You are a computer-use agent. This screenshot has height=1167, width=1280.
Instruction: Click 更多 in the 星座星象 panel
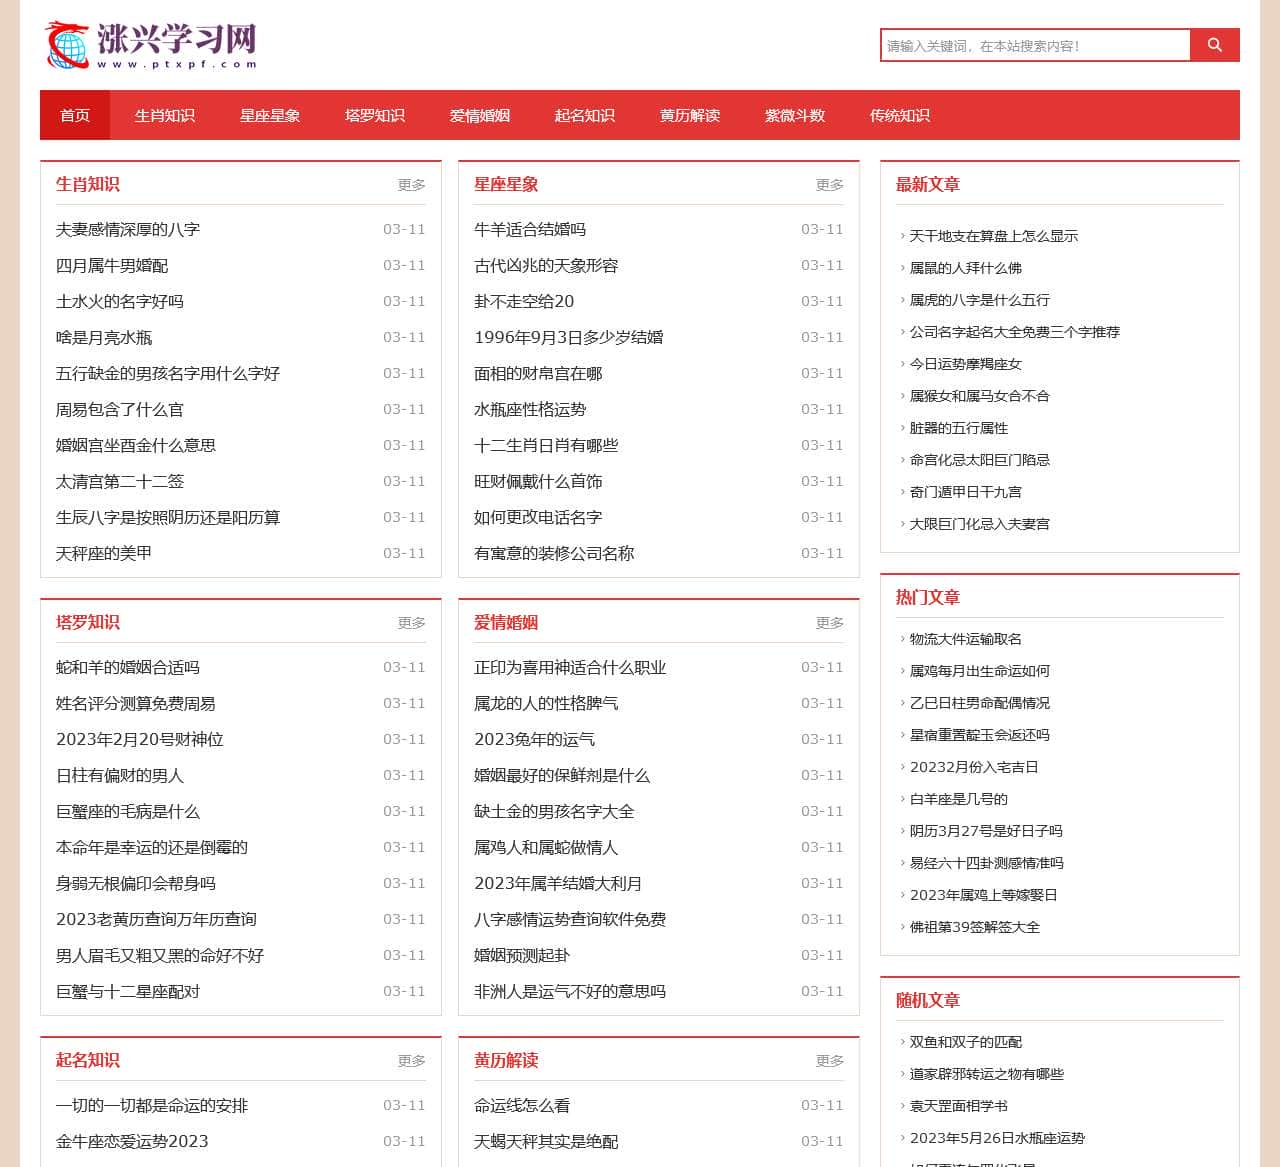coord(830,185)
